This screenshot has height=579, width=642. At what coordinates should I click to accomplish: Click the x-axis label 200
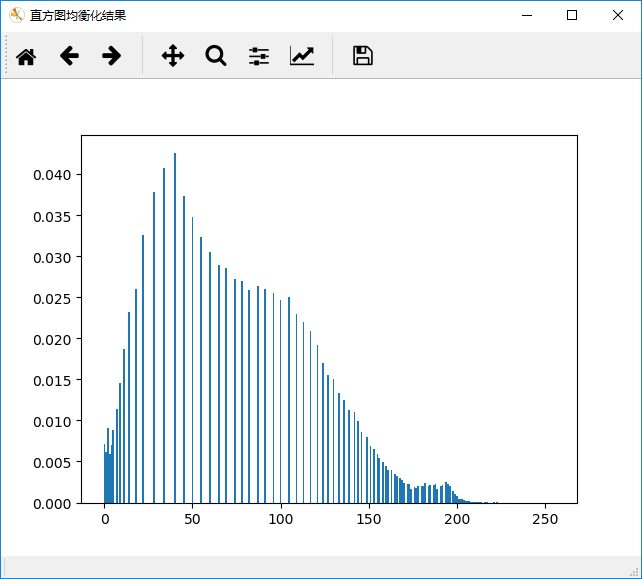(x=457, y=519)
